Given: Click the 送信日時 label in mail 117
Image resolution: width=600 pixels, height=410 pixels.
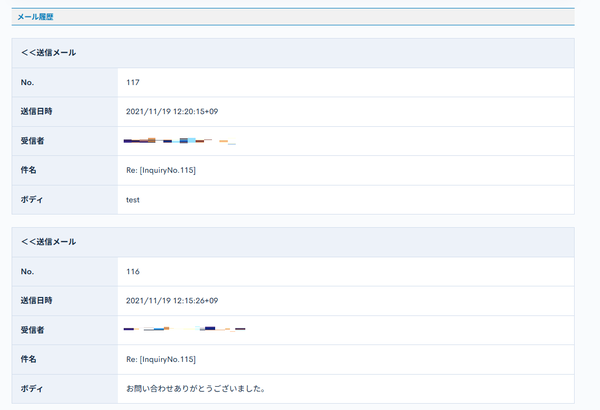Looking at the screenshot, I should [x=36, y=111].
